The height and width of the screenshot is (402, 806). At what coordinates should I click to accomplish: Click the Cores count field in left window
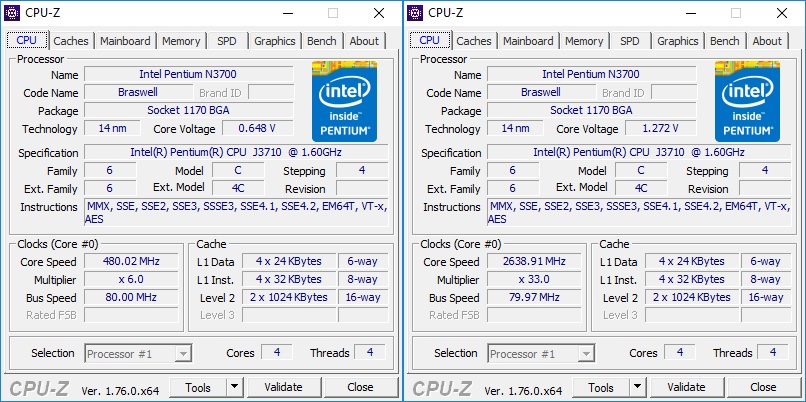(x=277, y=353)
